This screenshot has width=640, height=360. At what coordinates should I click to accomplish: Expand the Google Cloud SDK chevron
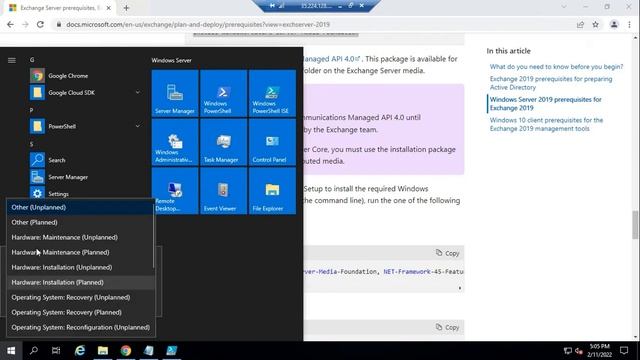coord(138,93)
